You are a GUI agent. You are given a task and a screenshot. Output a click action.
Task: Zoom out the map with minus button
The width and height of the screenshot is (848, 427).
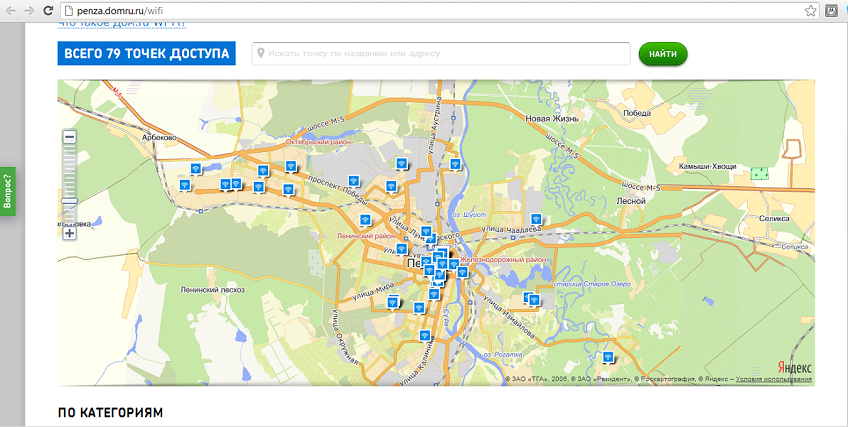tap(70, 137)
